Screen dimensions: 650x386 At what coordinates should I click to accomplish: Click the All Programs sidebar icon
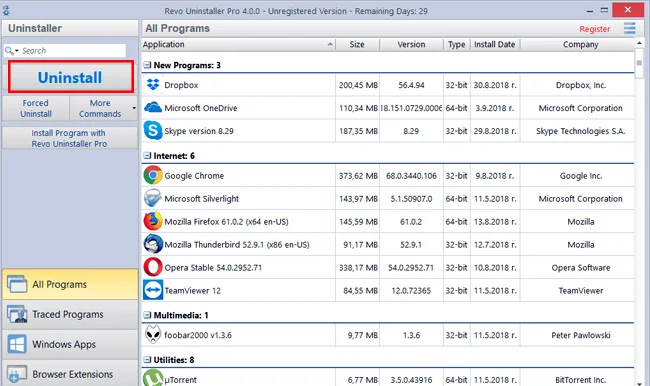[17, 284]
